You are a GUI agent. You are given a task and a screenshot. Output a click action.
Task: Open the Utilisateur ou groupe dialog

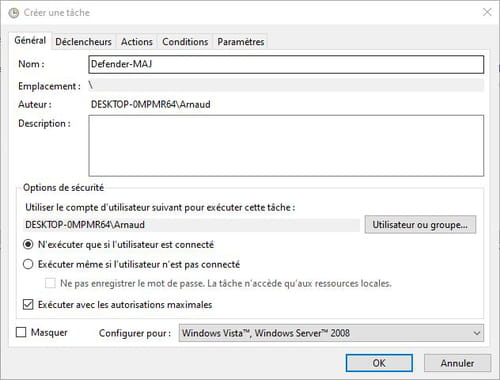tap(420, 225)
